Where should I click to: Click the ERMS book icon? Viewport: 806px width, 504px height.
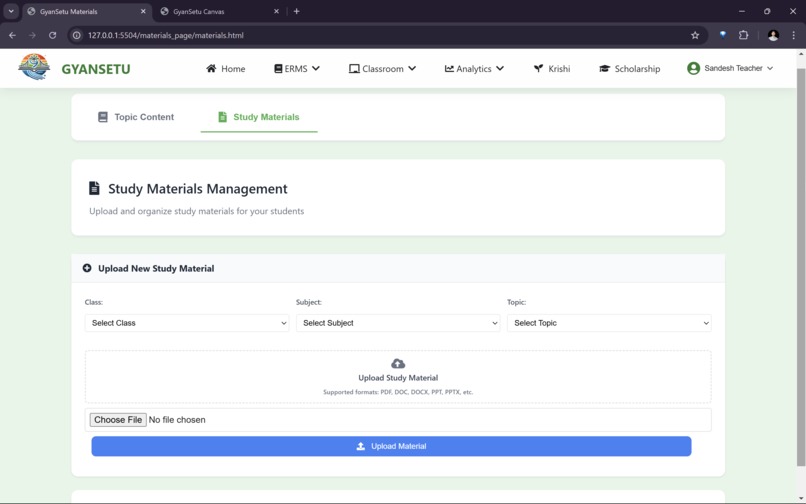pyautogui.click(x=278, y=68)
